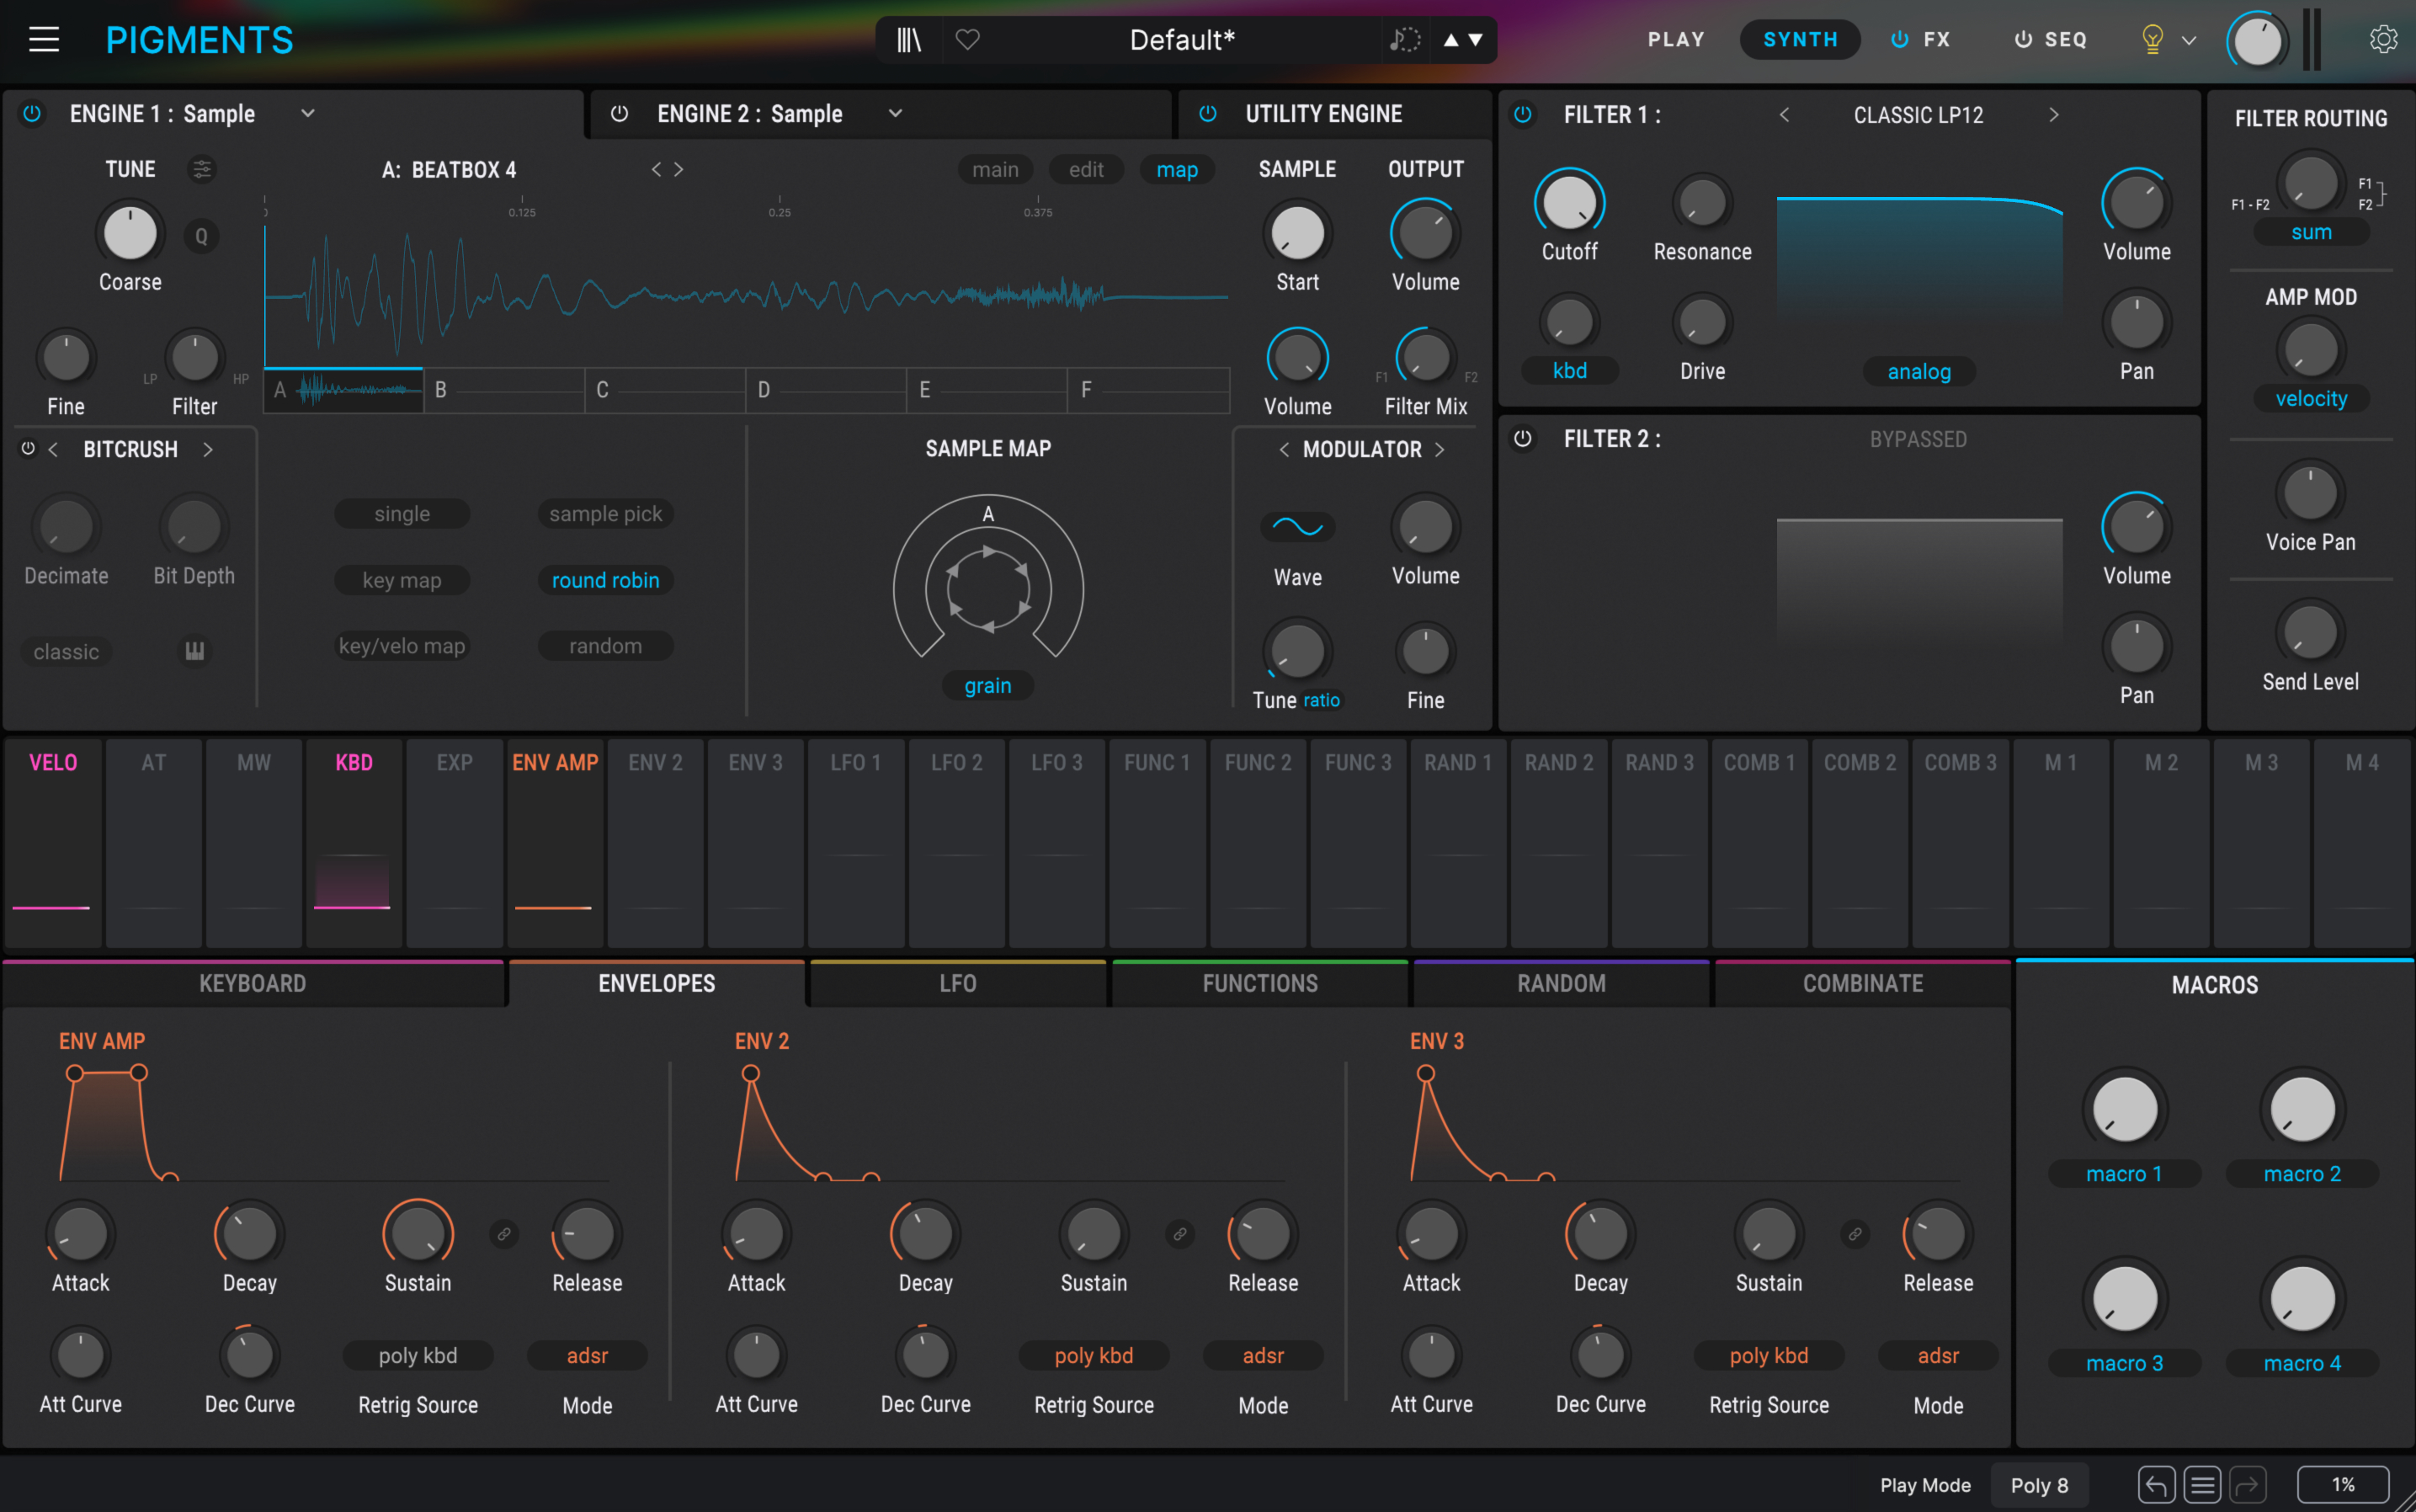The width and height of the screenshot is (2416, 1512).
Task: Click the preset mutate dice icon
Action: pos(1405,40)
